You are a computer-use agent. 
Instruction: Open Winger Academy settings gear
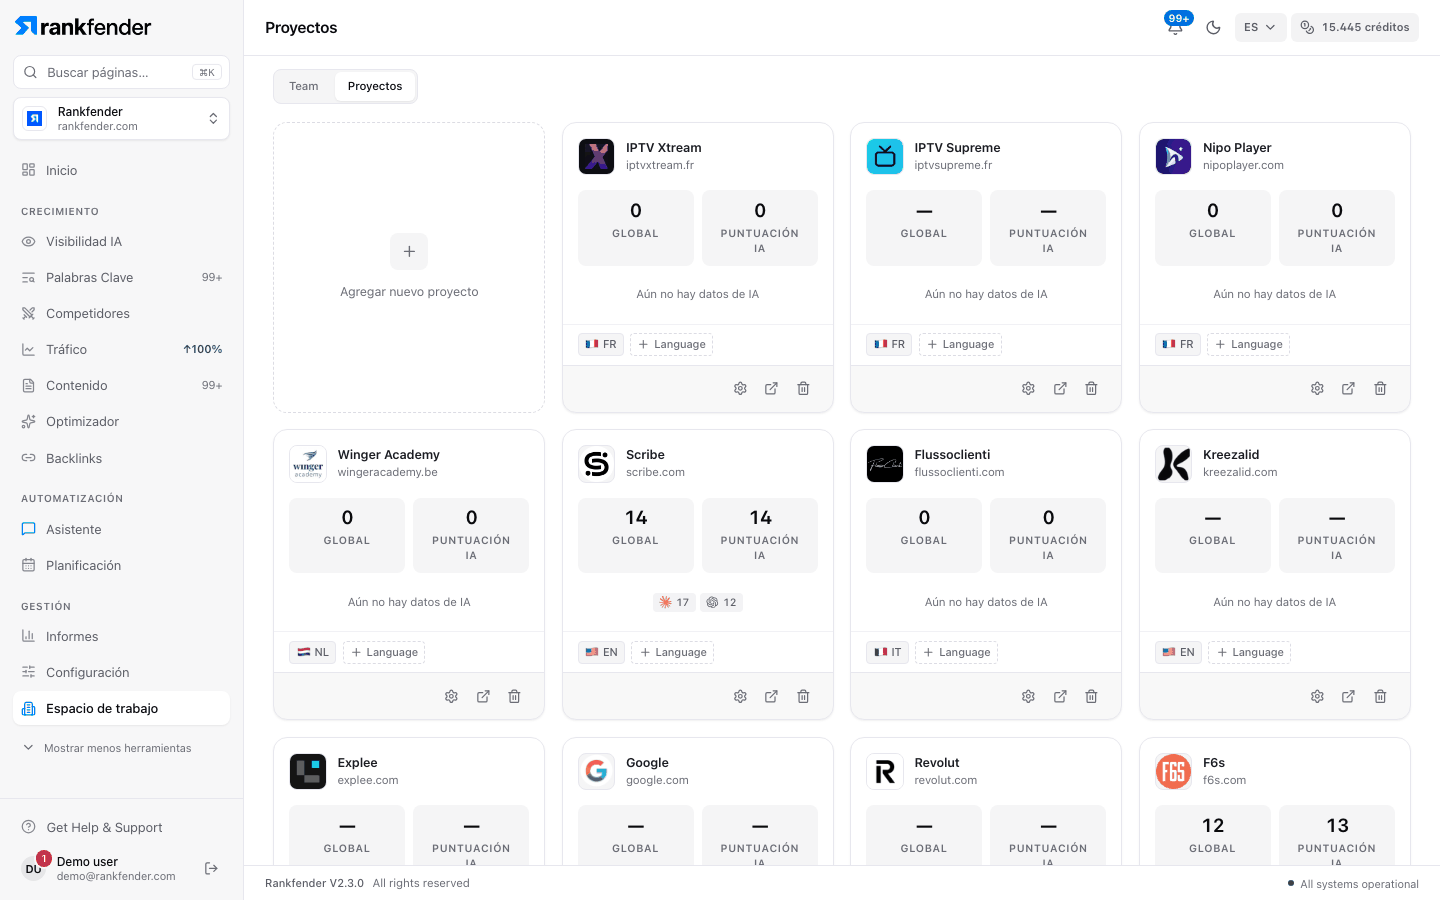tap(451, 696)
